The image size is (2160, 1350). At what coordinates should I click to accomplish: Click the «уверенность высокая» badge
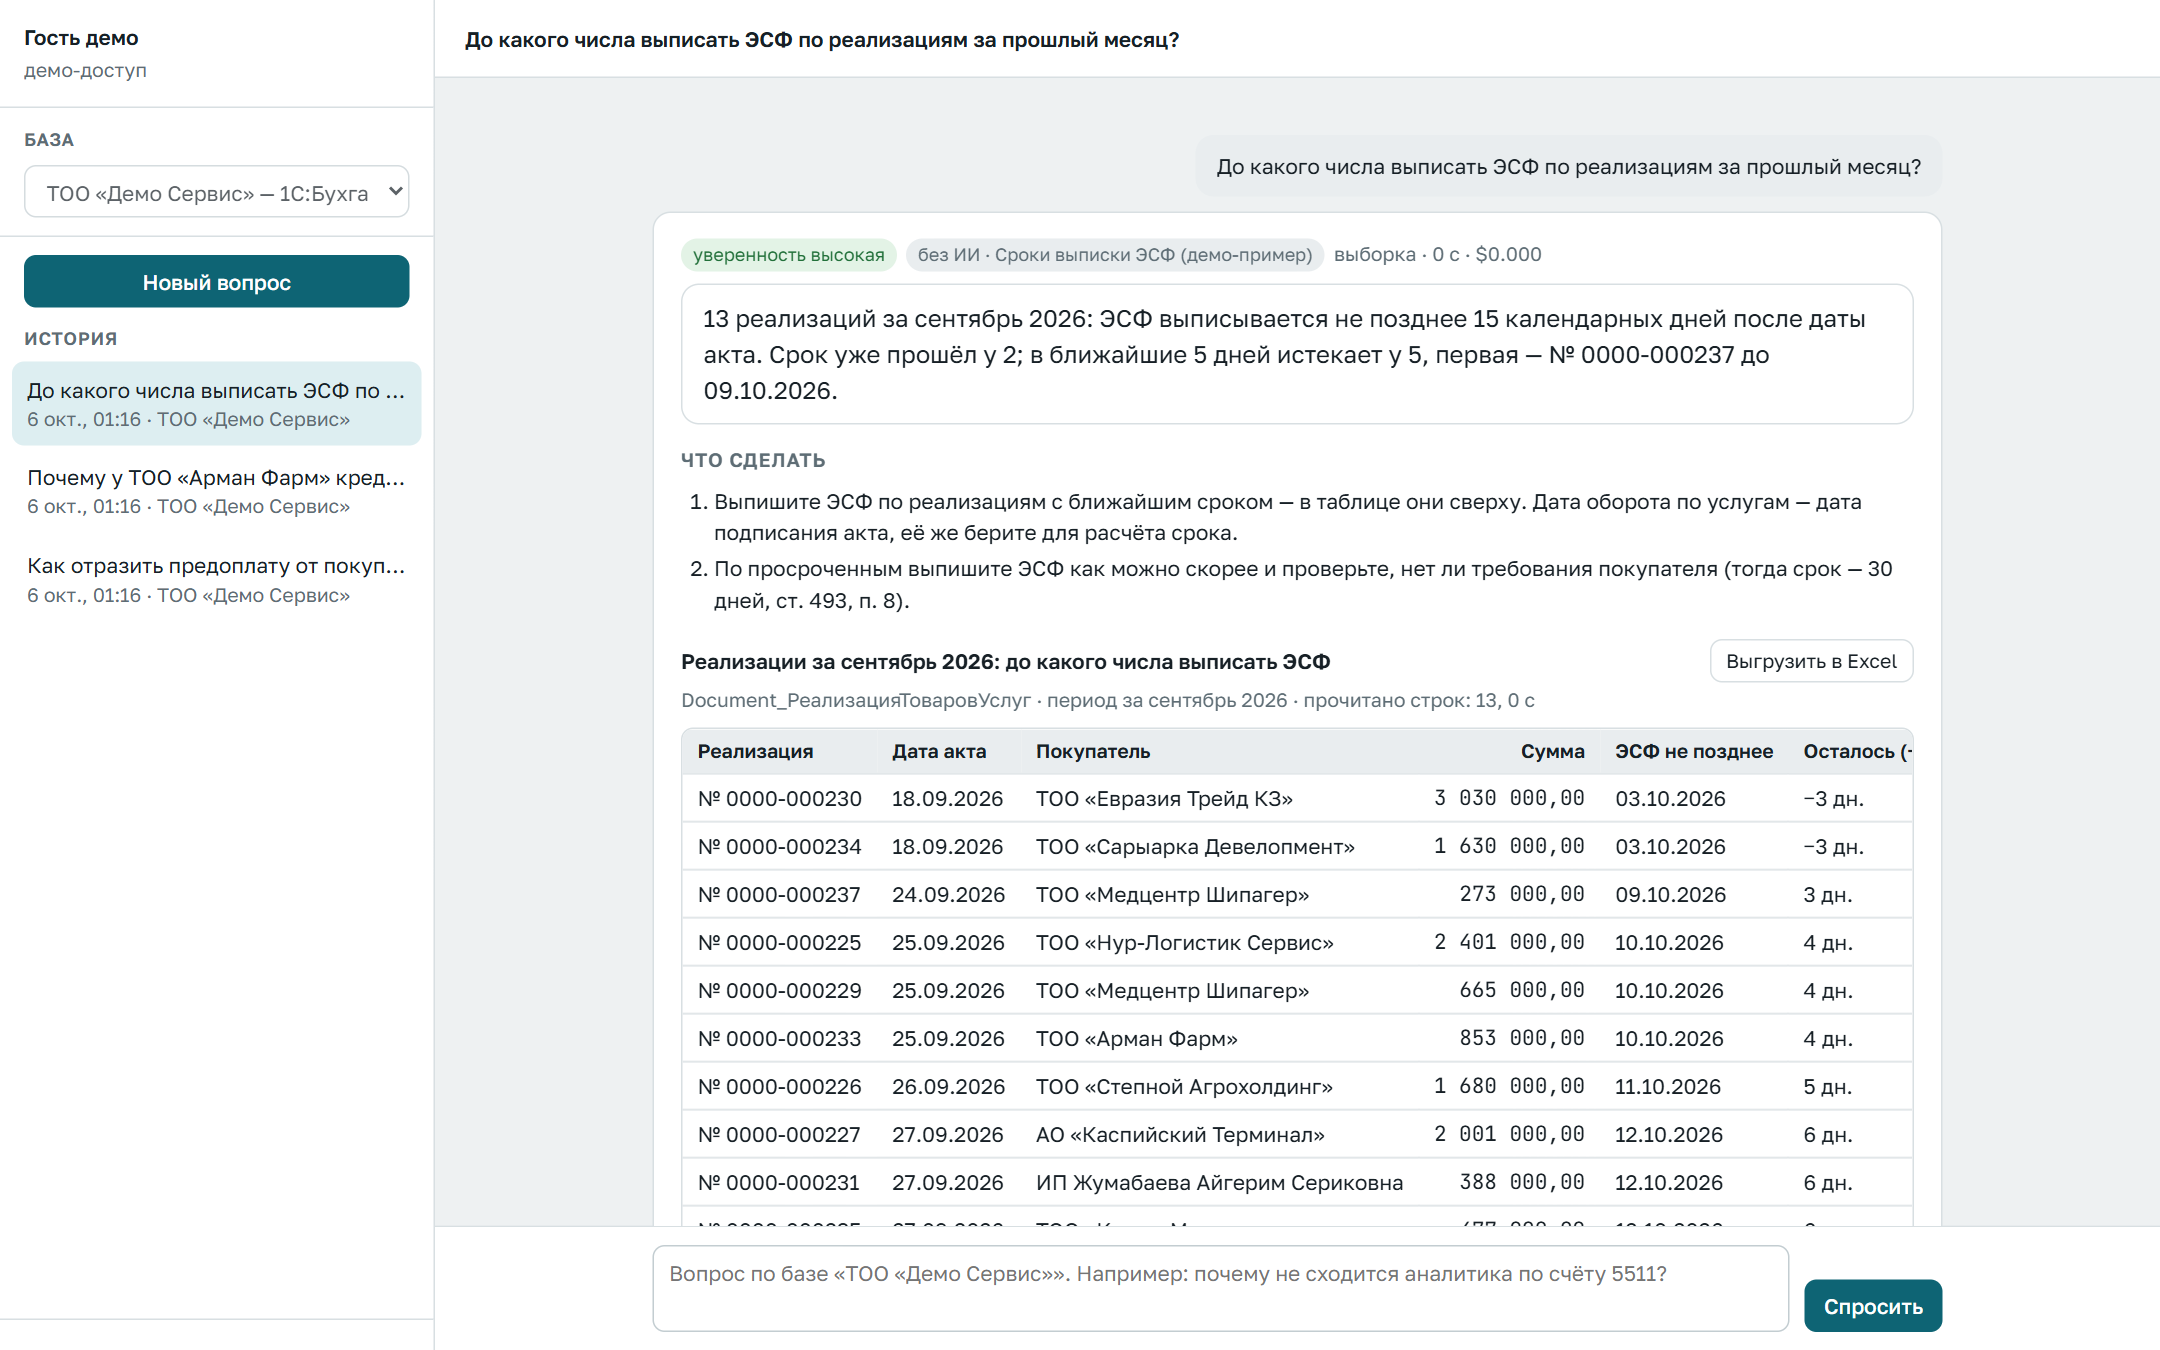coord(789,255)
